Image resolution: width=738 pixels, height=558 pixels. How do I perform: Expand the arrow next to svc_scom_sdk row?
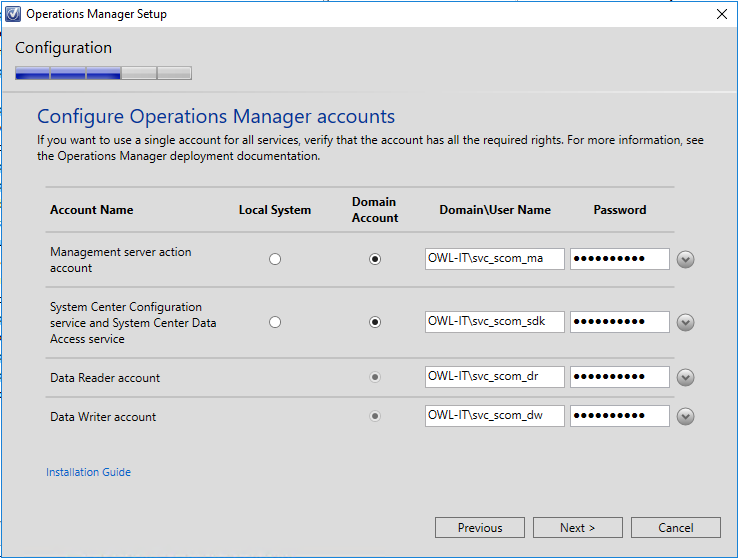click(x=685, y=322)
